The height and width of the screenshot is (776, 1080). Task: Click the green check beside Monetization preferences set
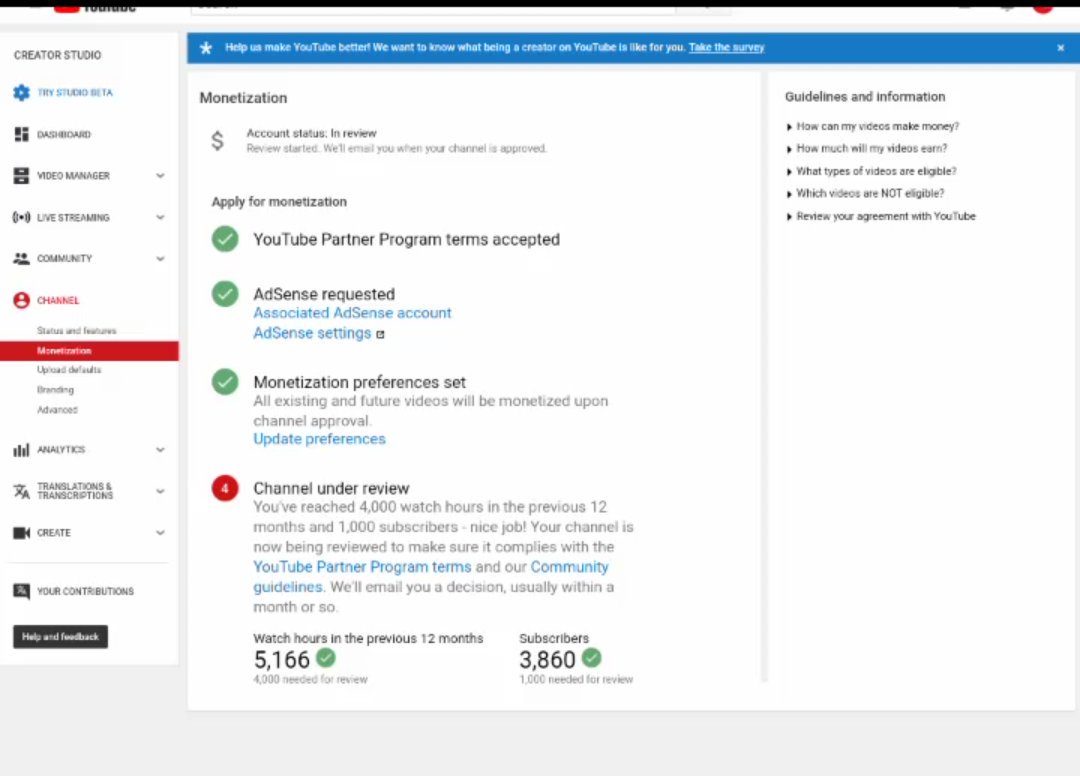coord(225,381)
